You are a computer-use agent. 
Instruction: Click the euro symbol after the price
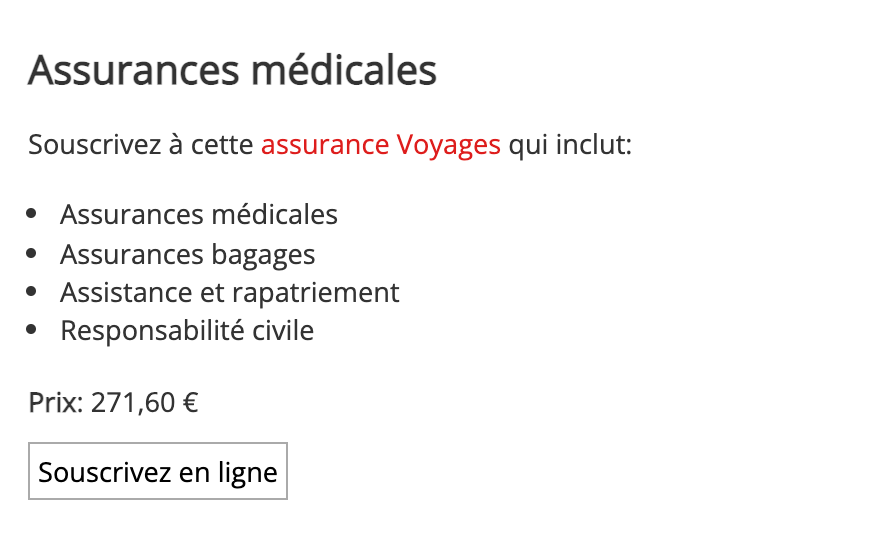click(x=190, y=403)
